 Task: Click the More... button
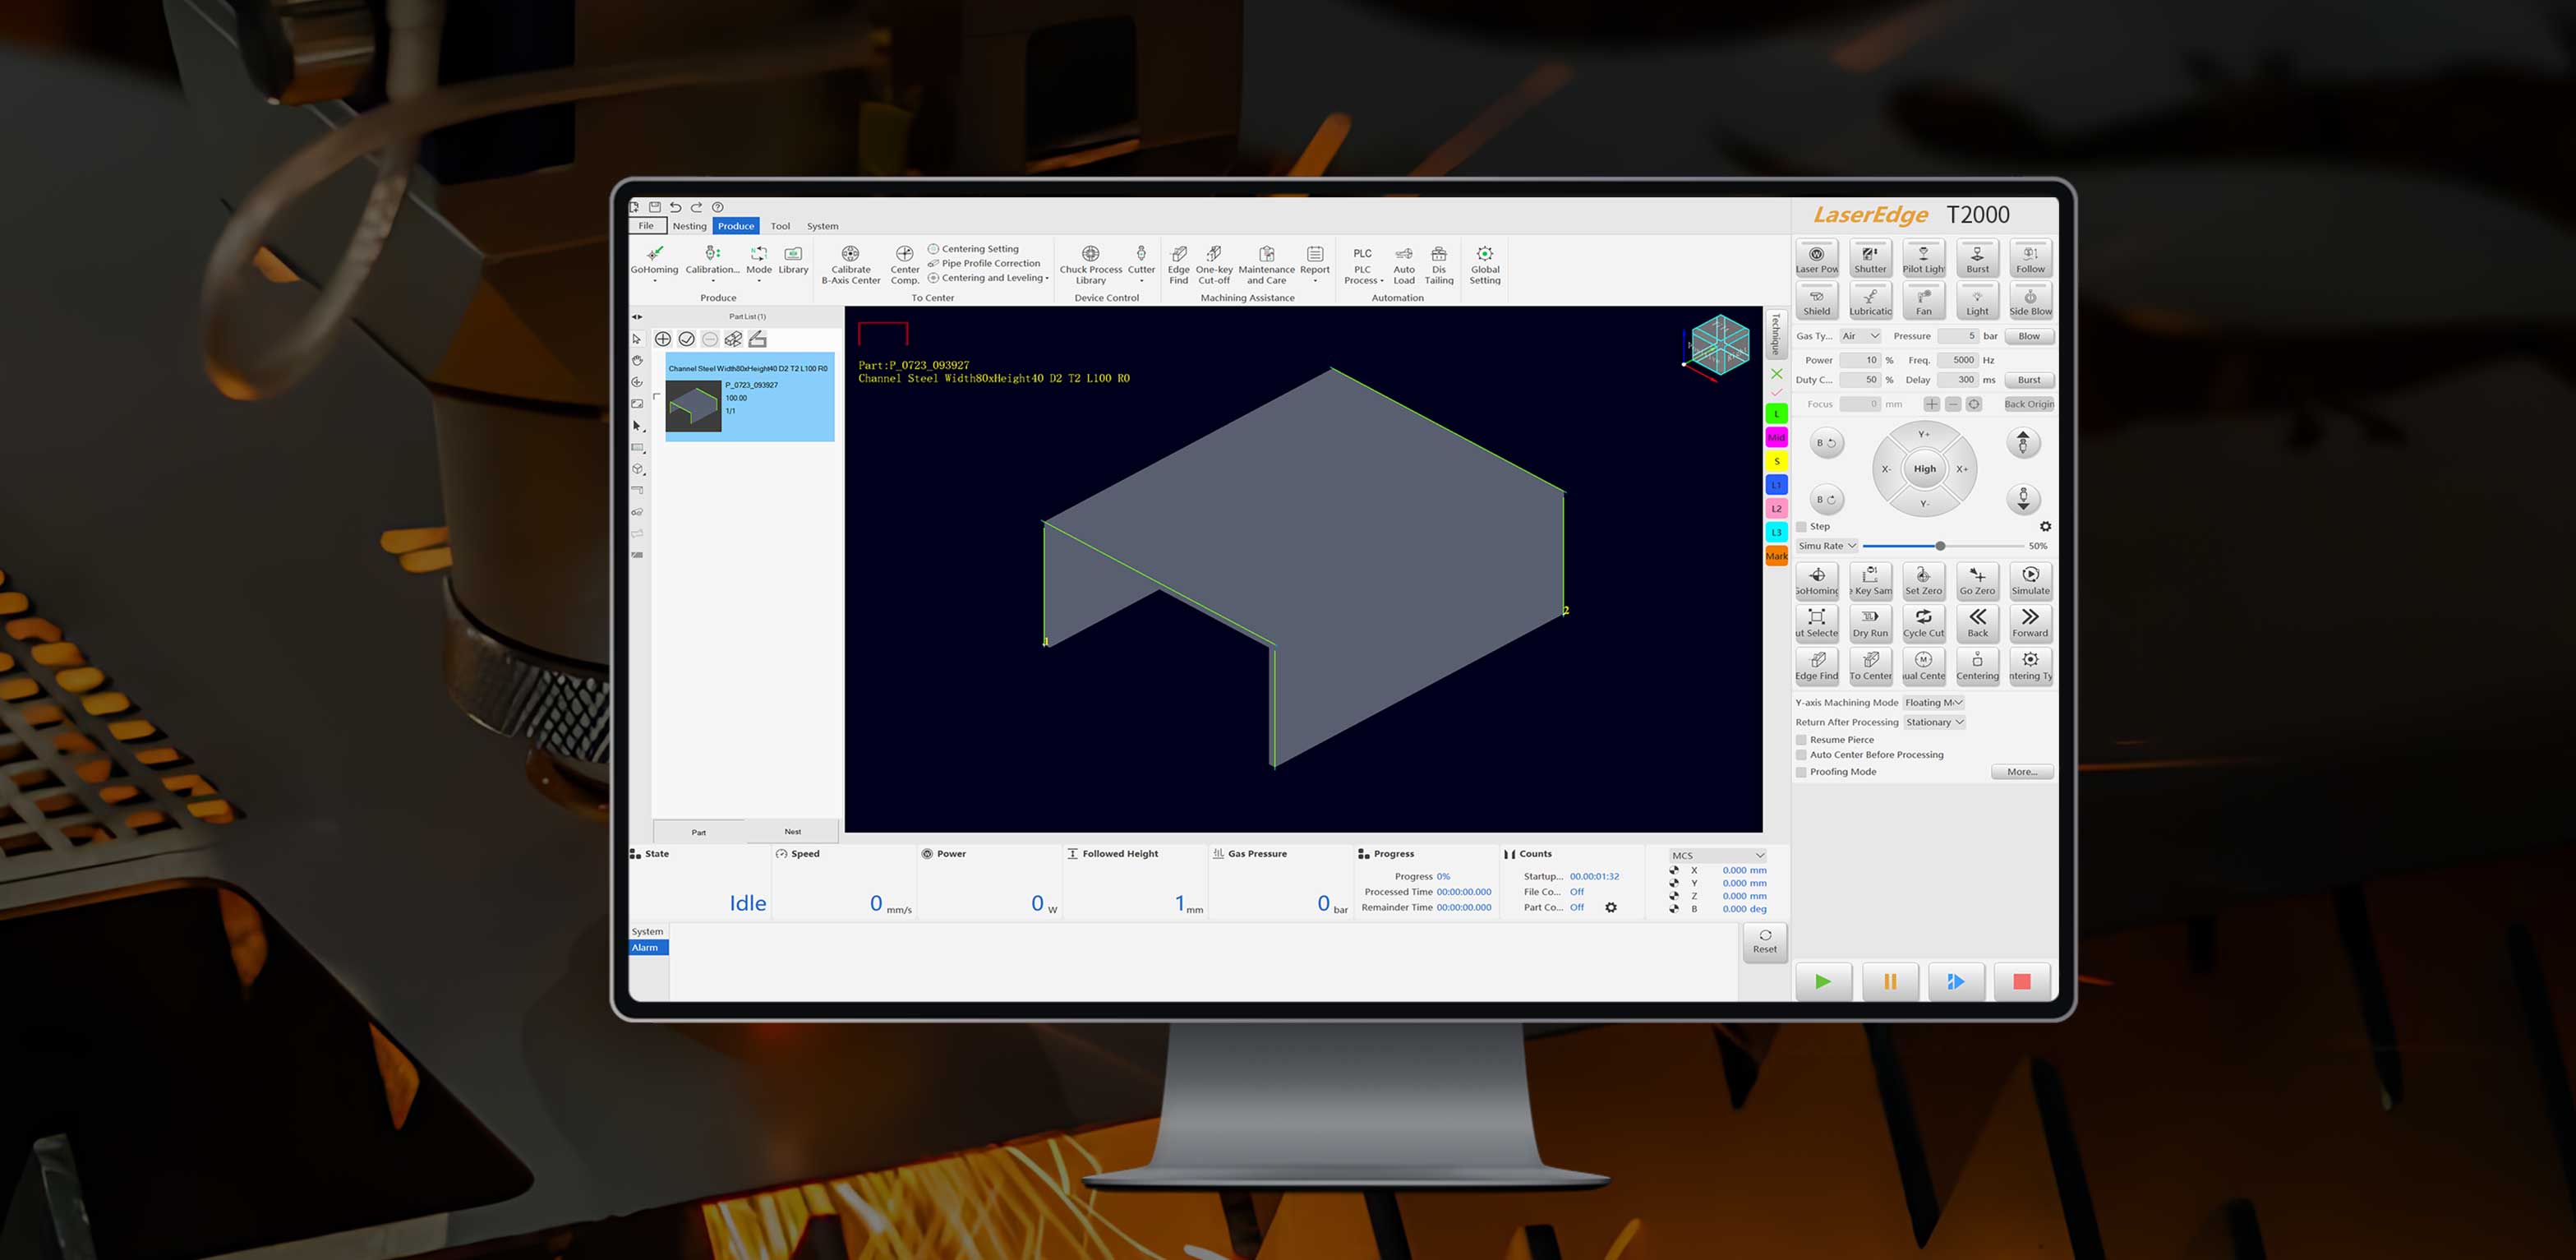pyautogui.click(x=2021, y=772)
